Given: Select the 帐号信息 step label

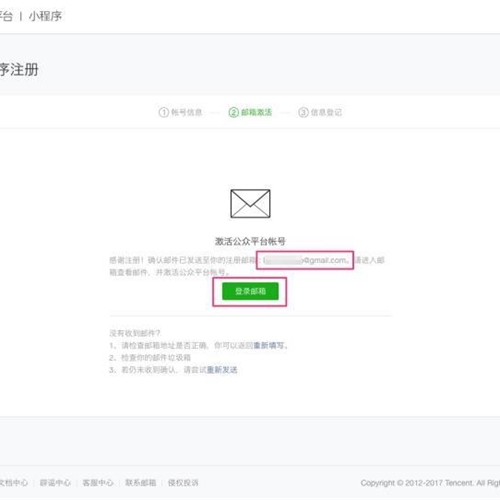Looking at the screenshot, I should click(x=187, y=112).
